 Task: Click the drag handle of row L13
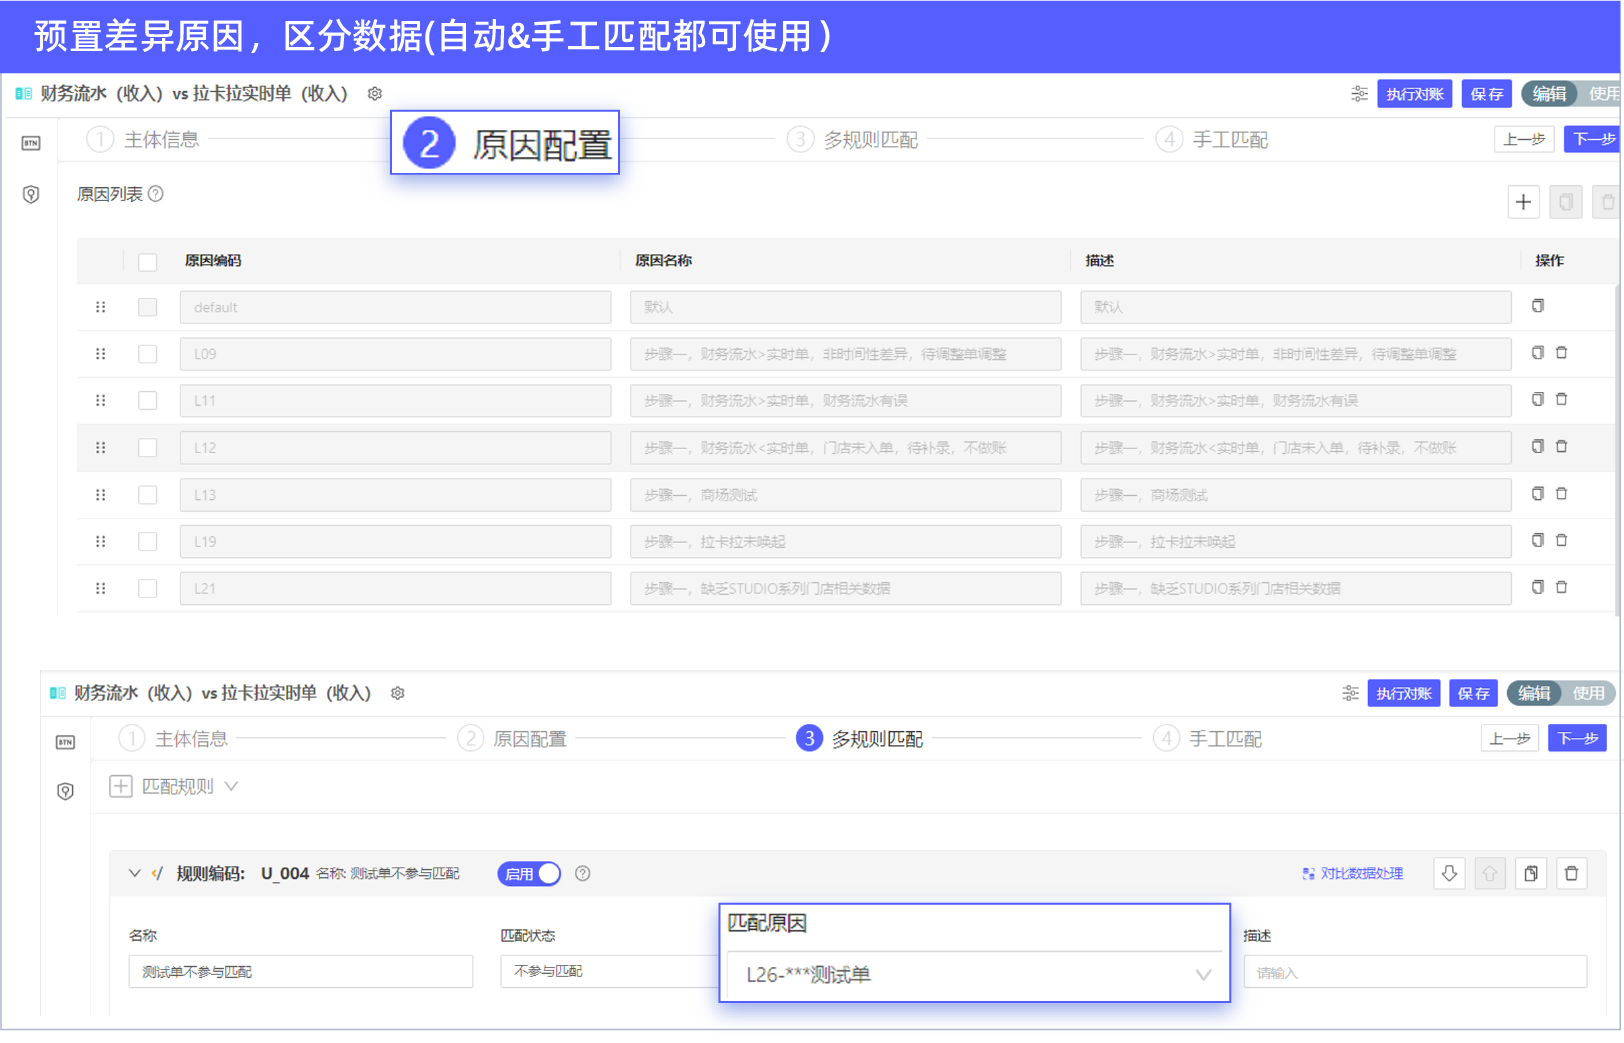click(x=100, y=495)
